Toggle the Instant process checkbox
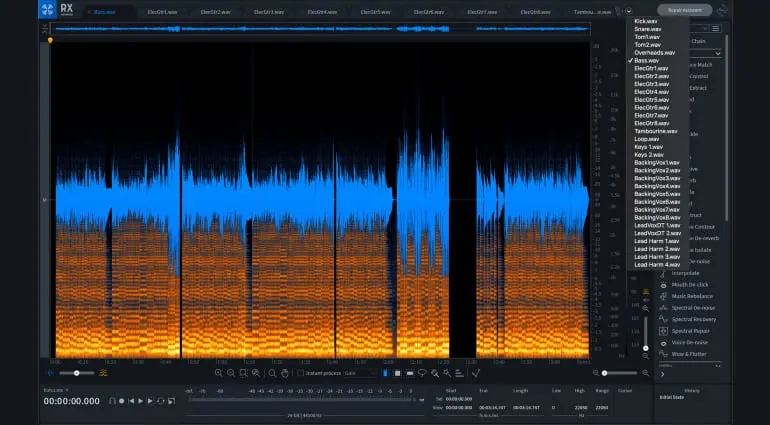The image size is (770, 425). [x=301, y=373]
